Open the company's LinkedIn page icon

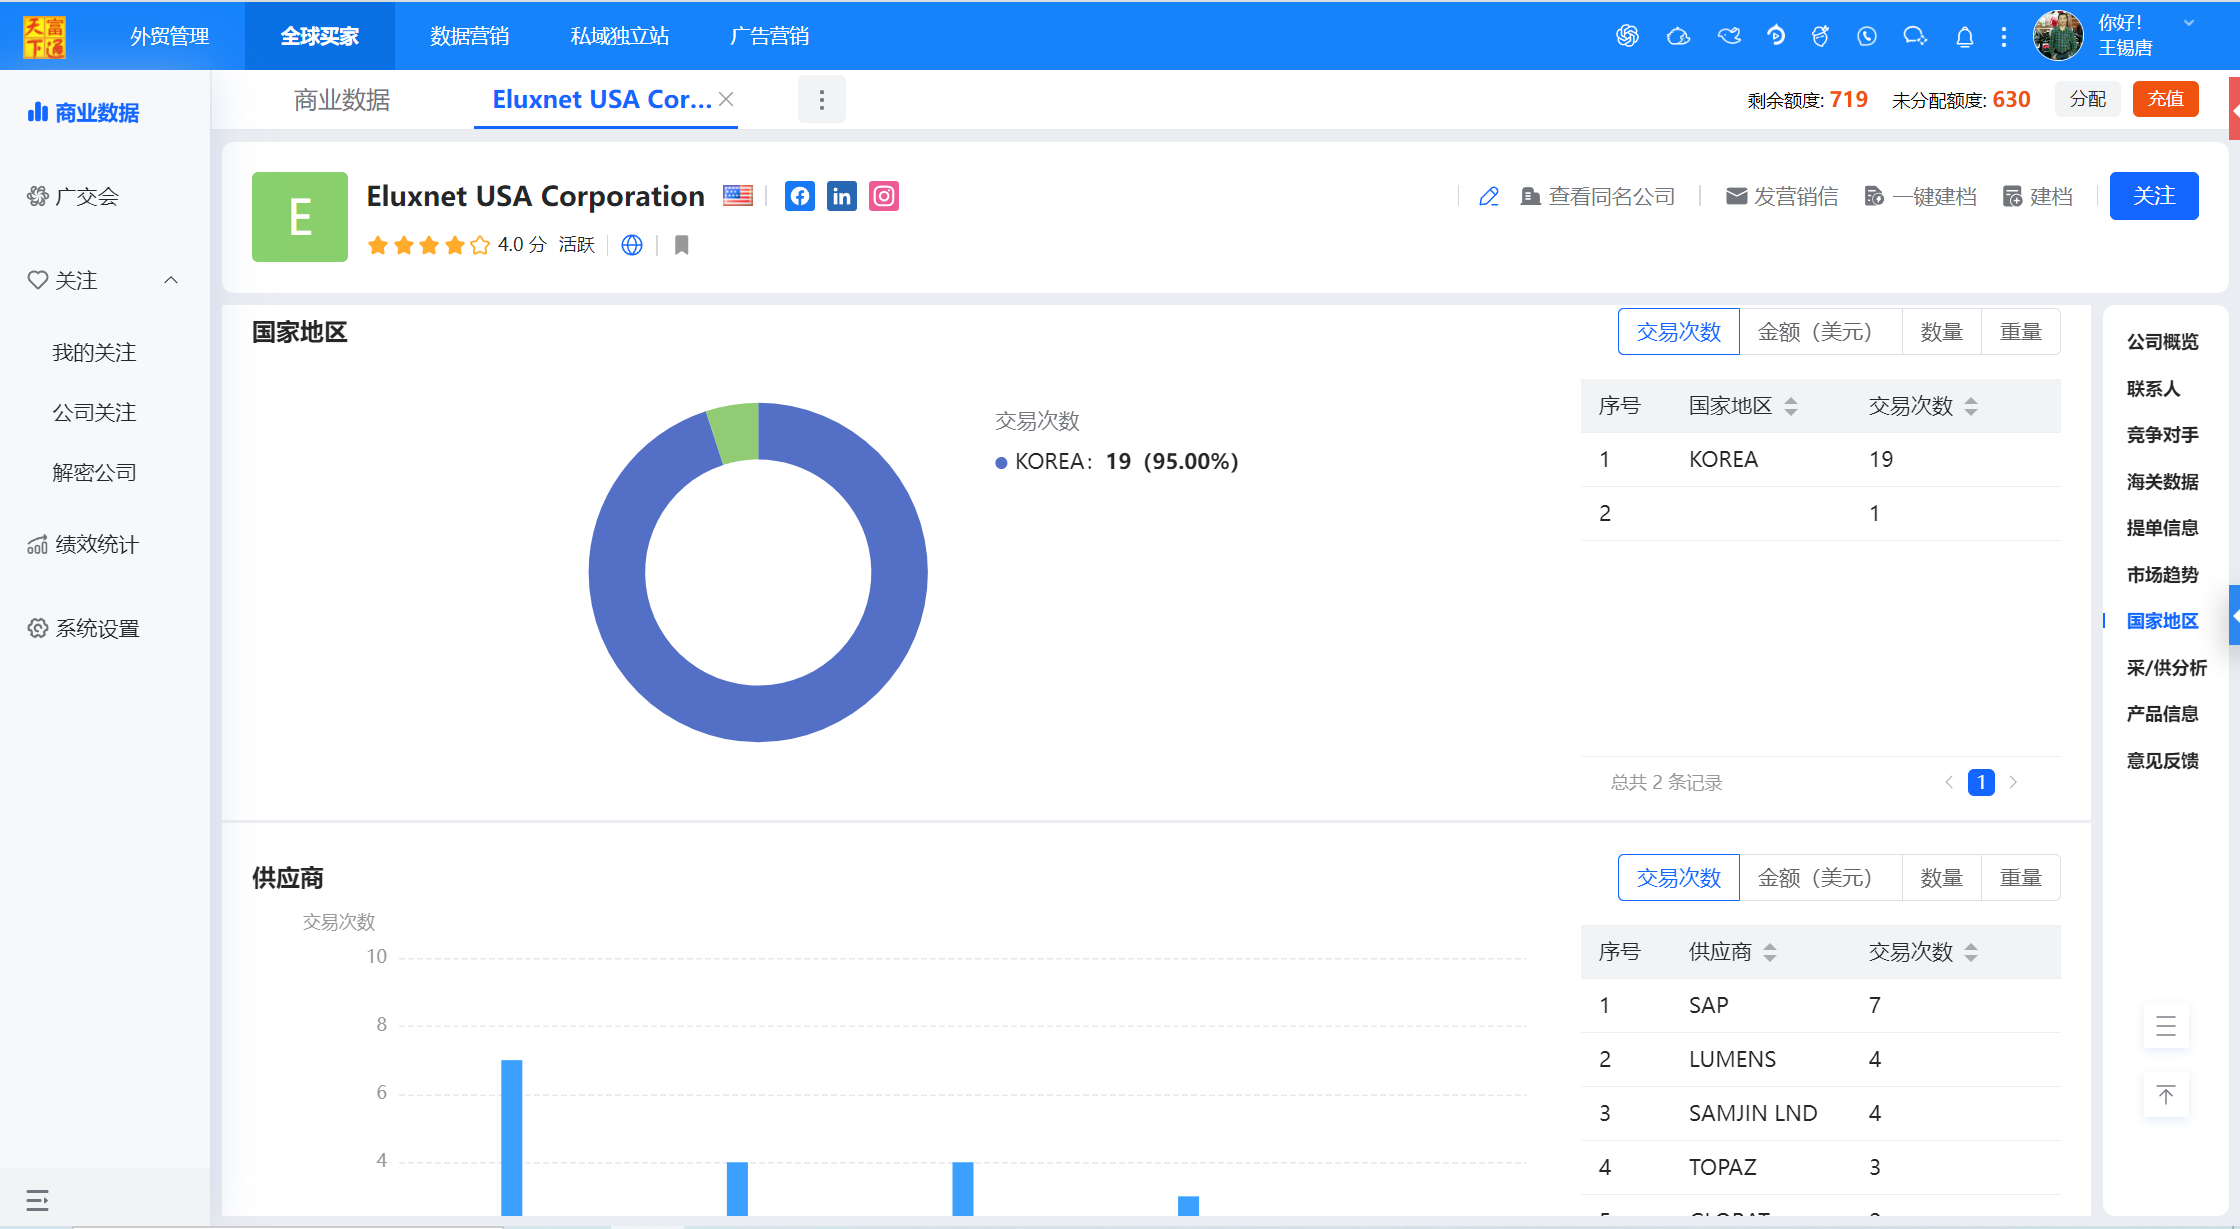click(842, 196)
